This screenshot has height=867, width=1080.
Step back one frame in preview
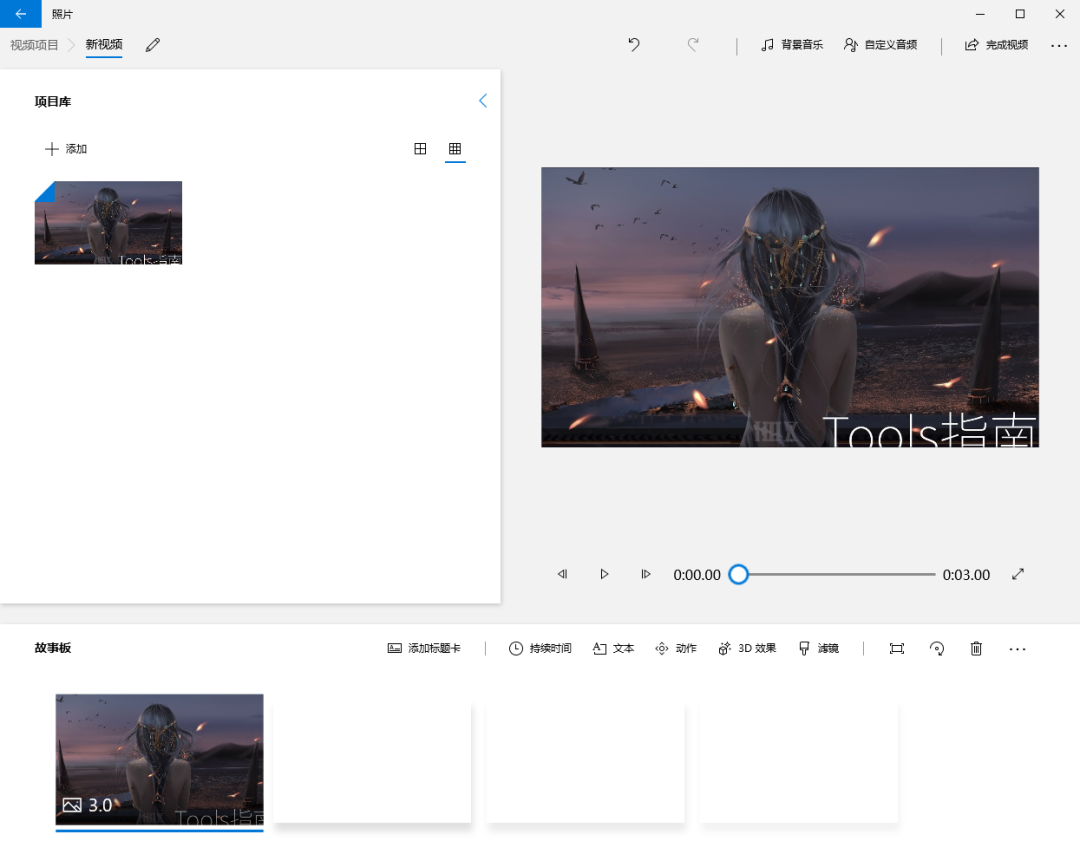click(x=563, y=574)
